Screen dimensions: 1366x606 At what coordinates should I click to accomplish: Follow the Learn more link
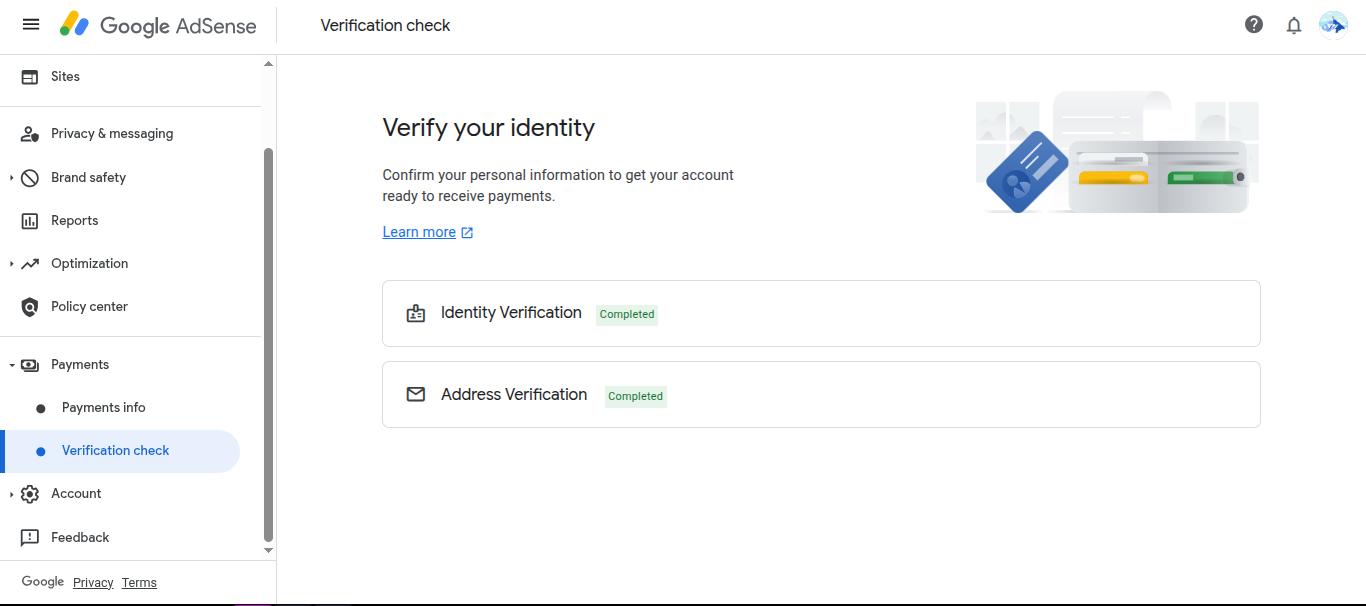tap(419, 232)
